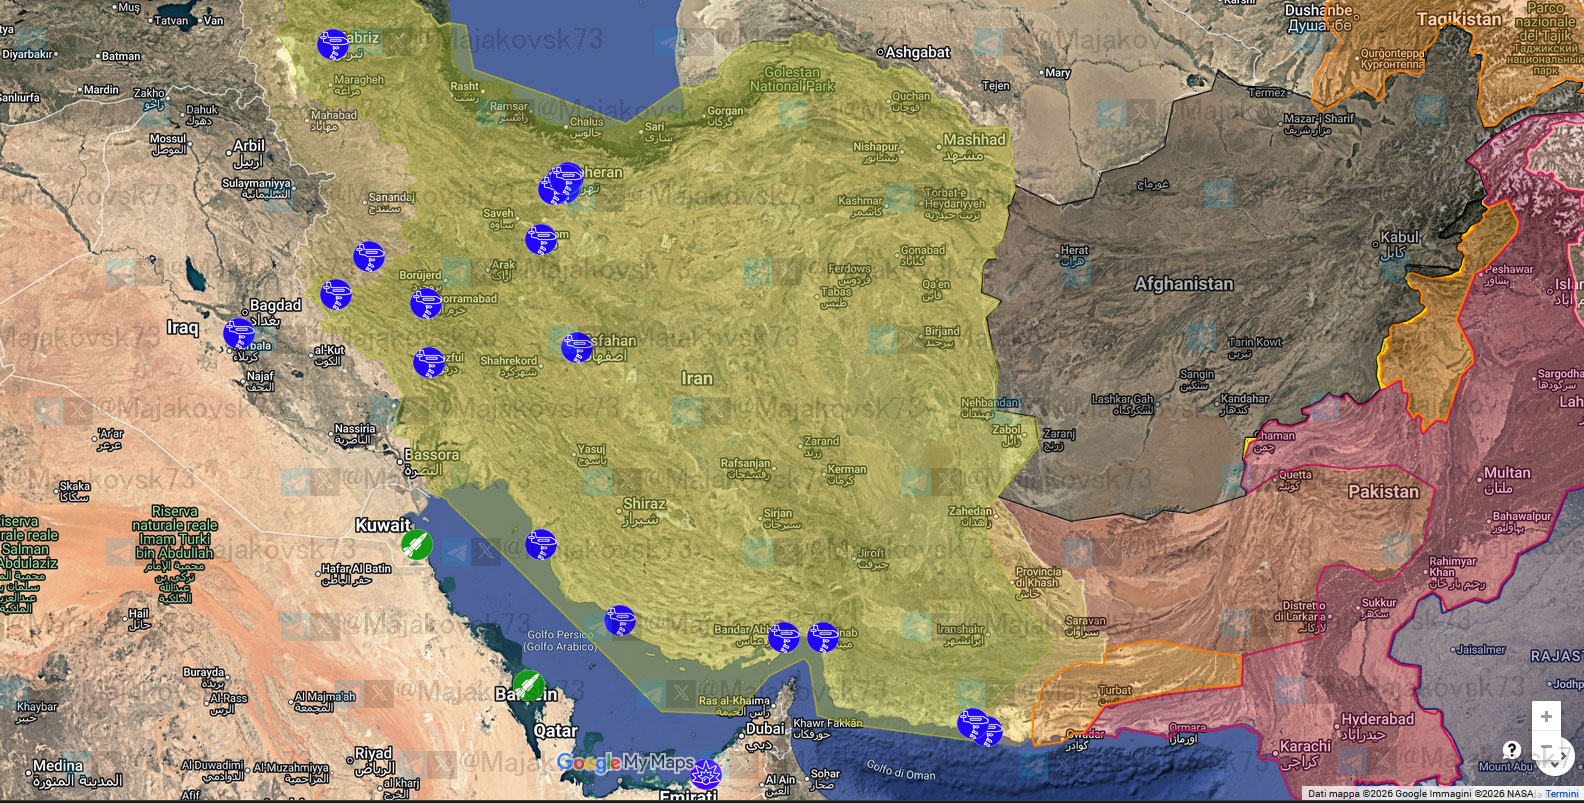
Task: Click the bomber marker beside Minab
Action: pyautogui.click(x=823, y=636)
